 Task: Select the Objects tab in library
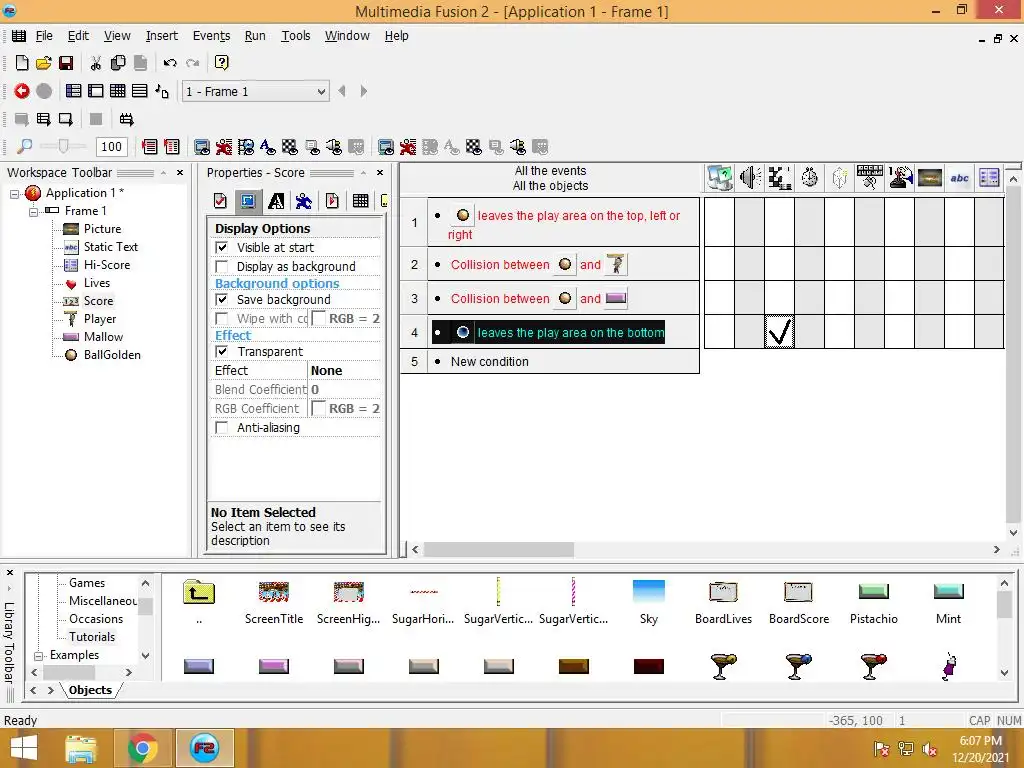point(90,690)
